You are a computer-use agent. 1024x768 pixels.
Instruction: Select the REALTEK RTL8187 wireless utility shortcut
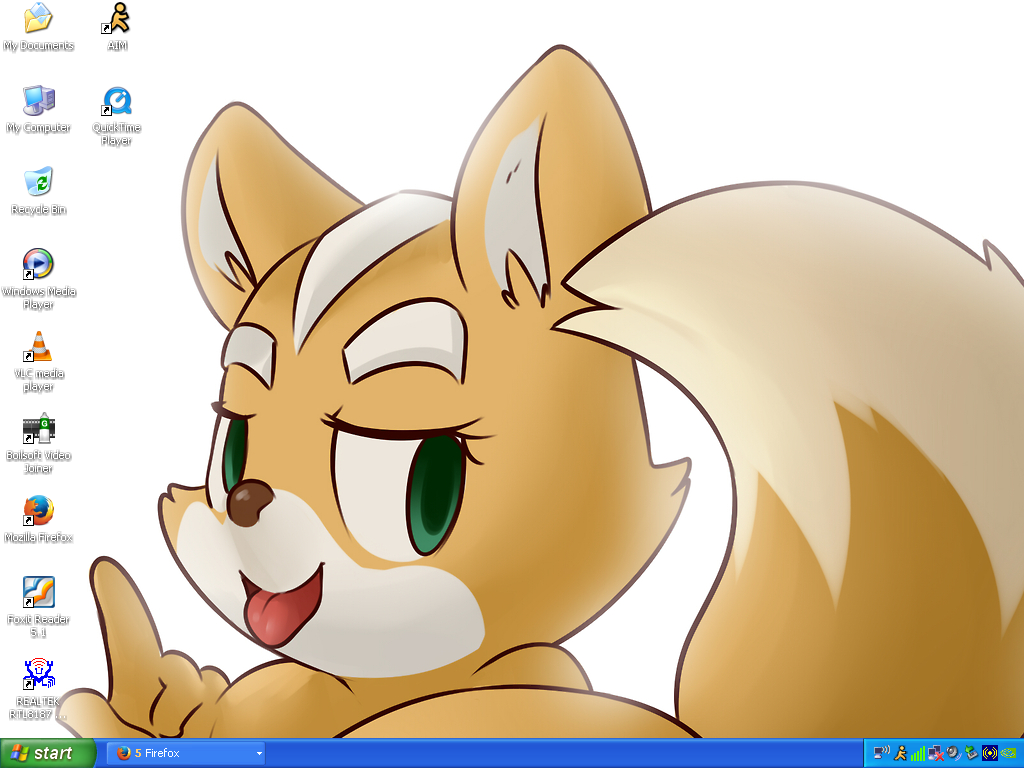click(x=38, y=675)
